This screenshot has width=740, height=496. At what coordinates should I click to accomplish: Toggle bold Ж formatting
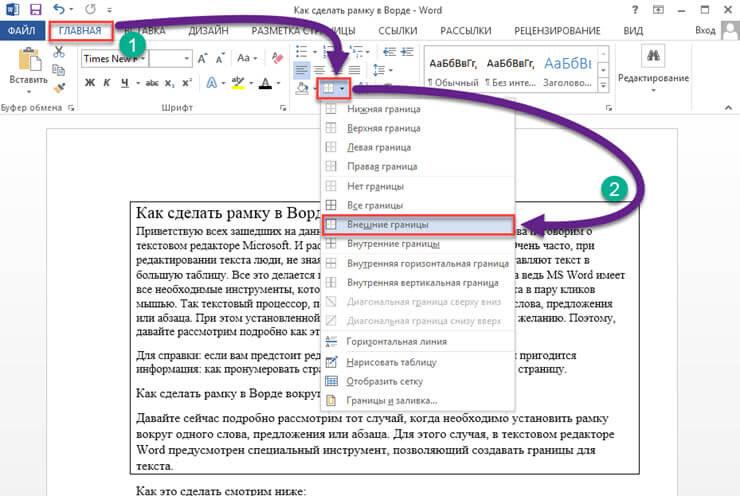pos(90,83)
